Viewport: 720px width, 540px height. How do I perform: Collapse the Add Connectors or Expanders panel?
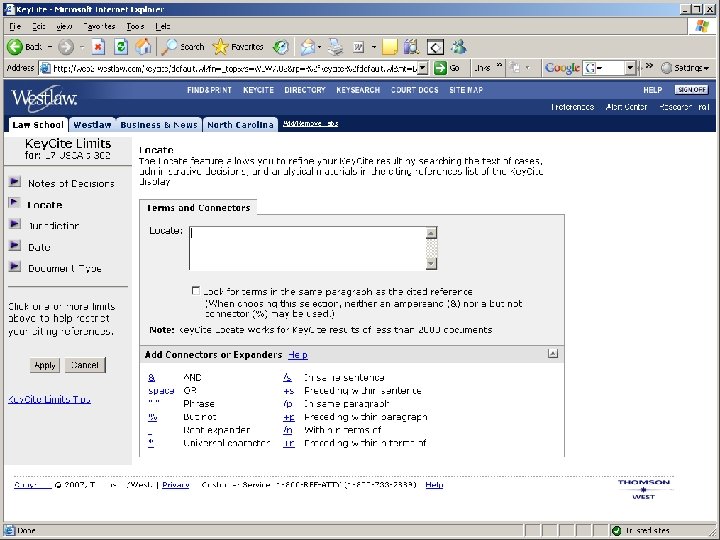[x=553, y=354]
